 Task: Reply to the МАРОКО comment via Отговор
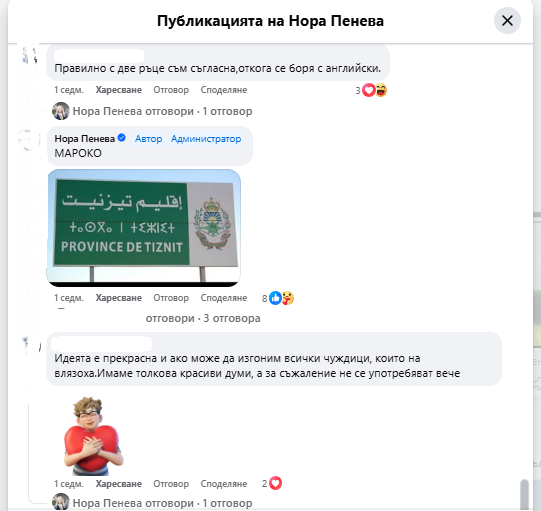coord(171,298)
